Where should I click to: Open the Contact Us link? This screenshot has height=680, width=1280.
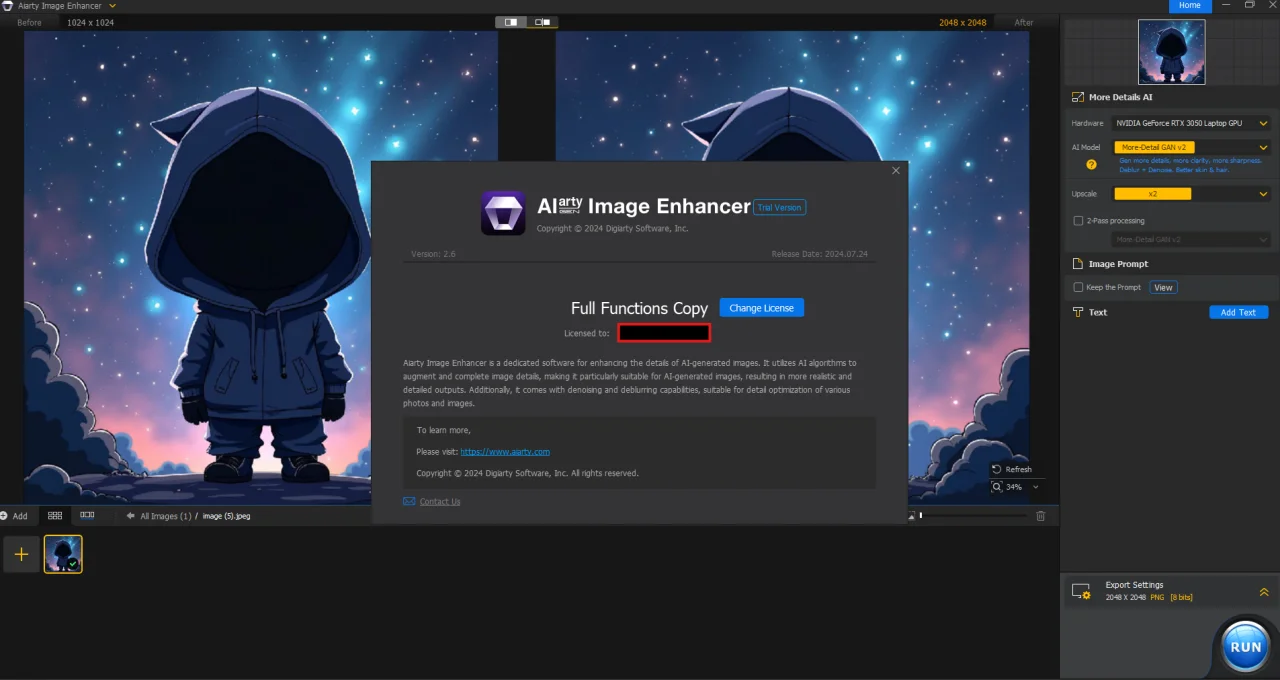pyautogui.click(x=440, y=501)
